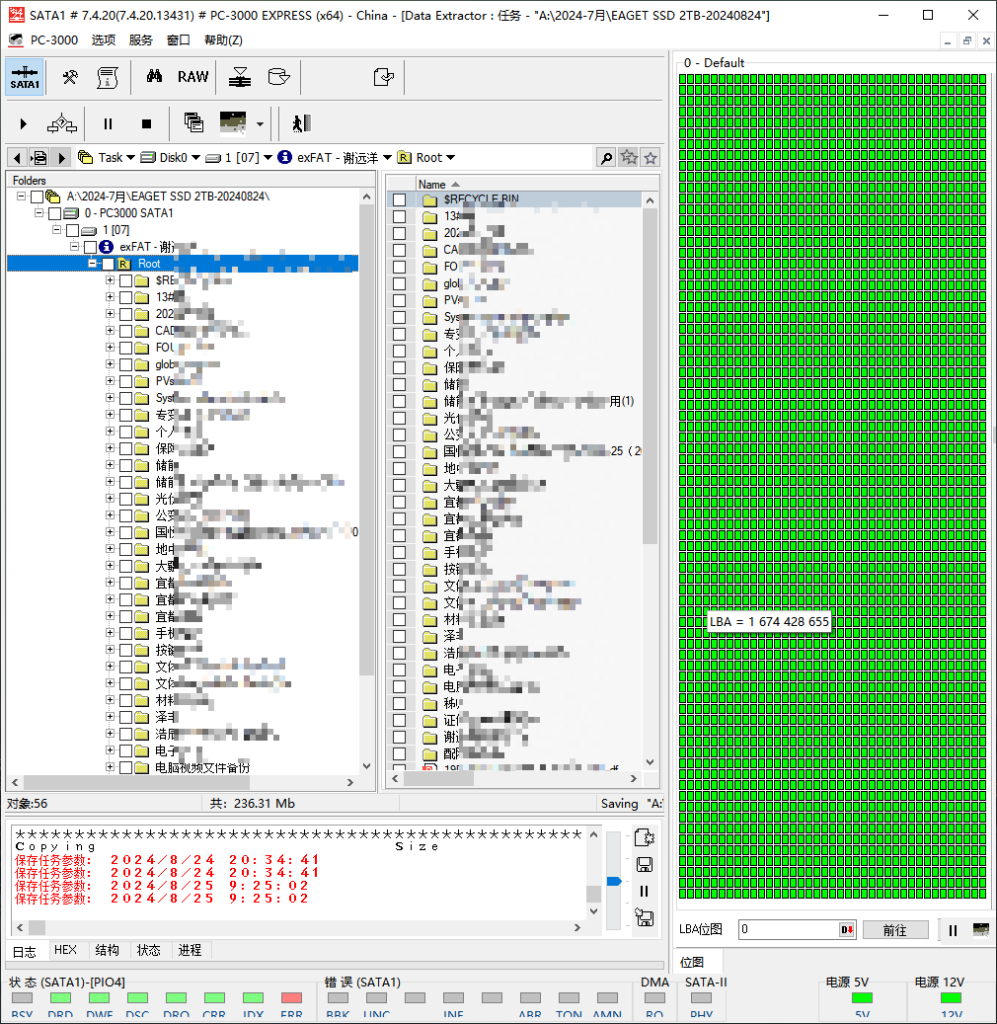The image size is (997, 1024).
Task: Click the 前往 go button
Action: [x=895, y=929]
